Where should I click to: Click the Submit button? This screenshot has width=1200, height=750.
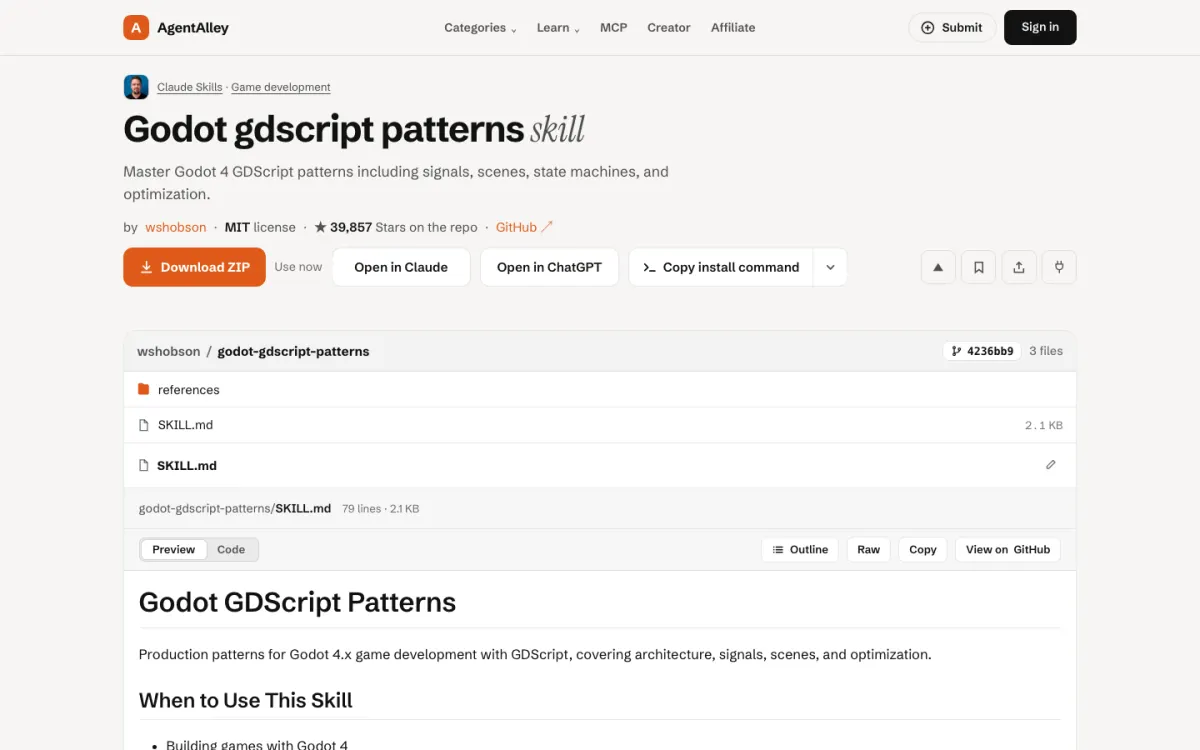pos(952,28)
